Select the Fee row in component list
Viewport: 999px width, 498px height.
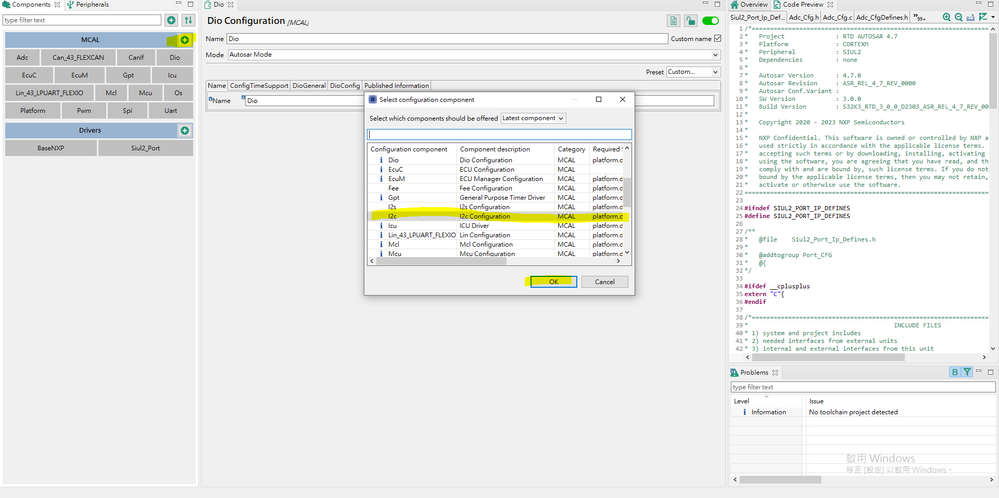[x=495, y=189]
